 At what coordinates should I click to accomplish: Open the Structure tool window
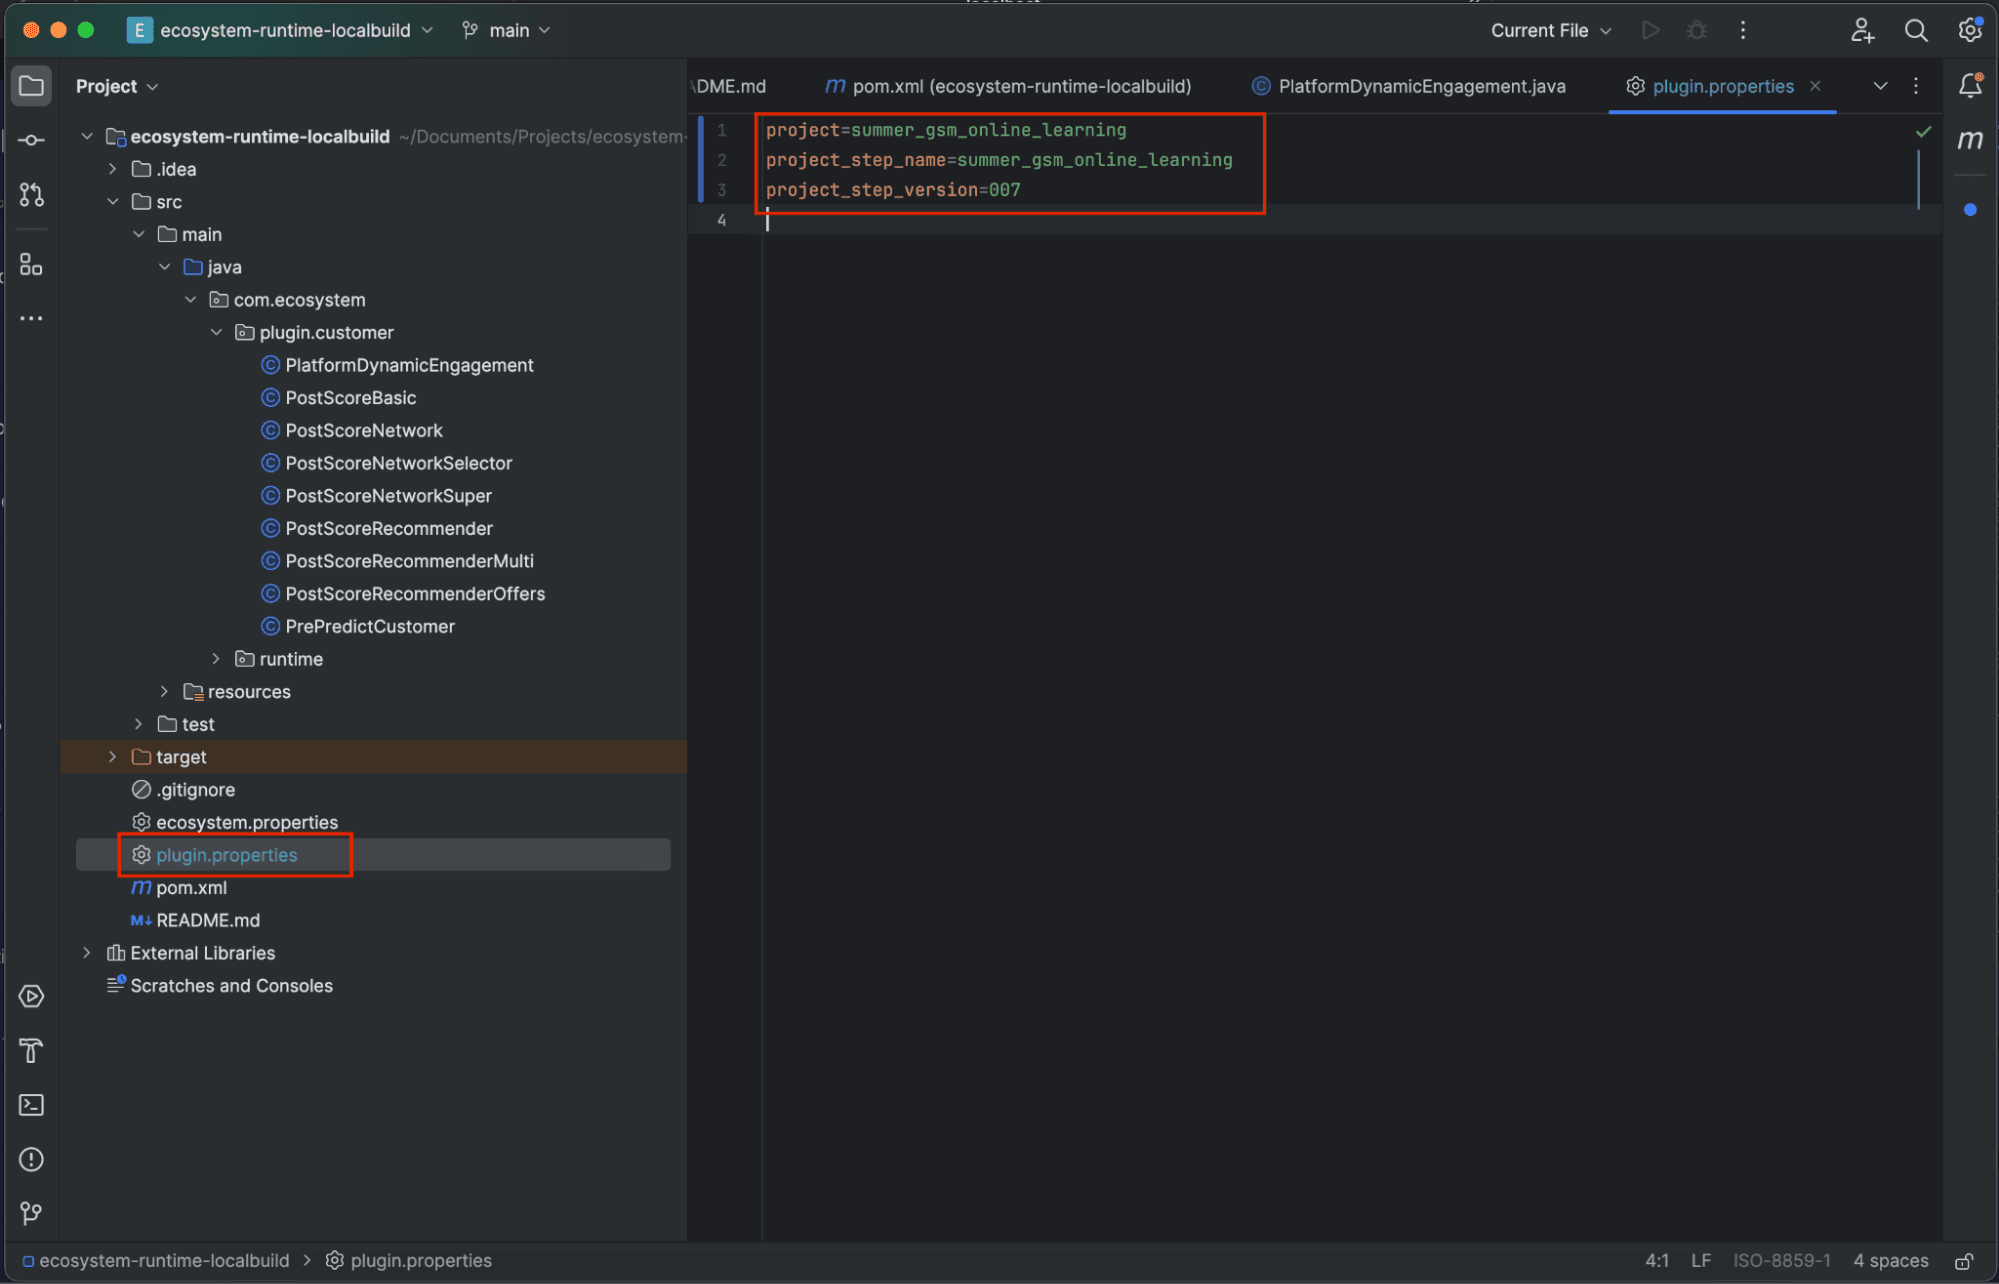click(x=31, y=264)
